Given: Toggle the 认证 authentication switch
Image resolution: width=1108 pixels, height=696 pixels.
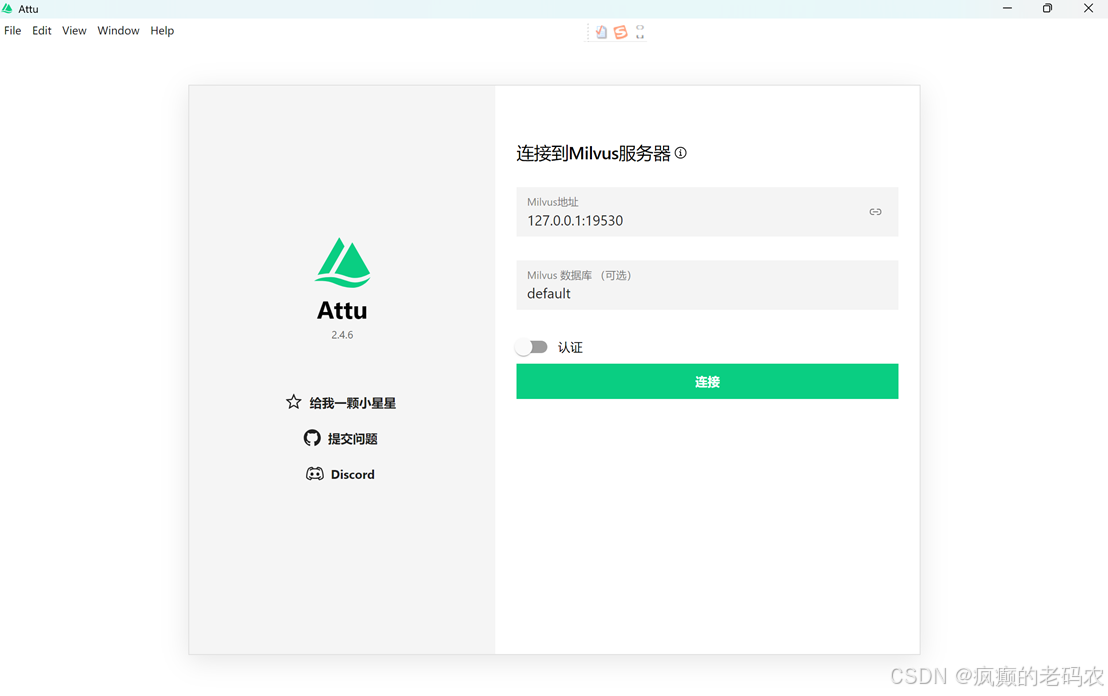Looking at the screenshot, I should tap(531, 347).
